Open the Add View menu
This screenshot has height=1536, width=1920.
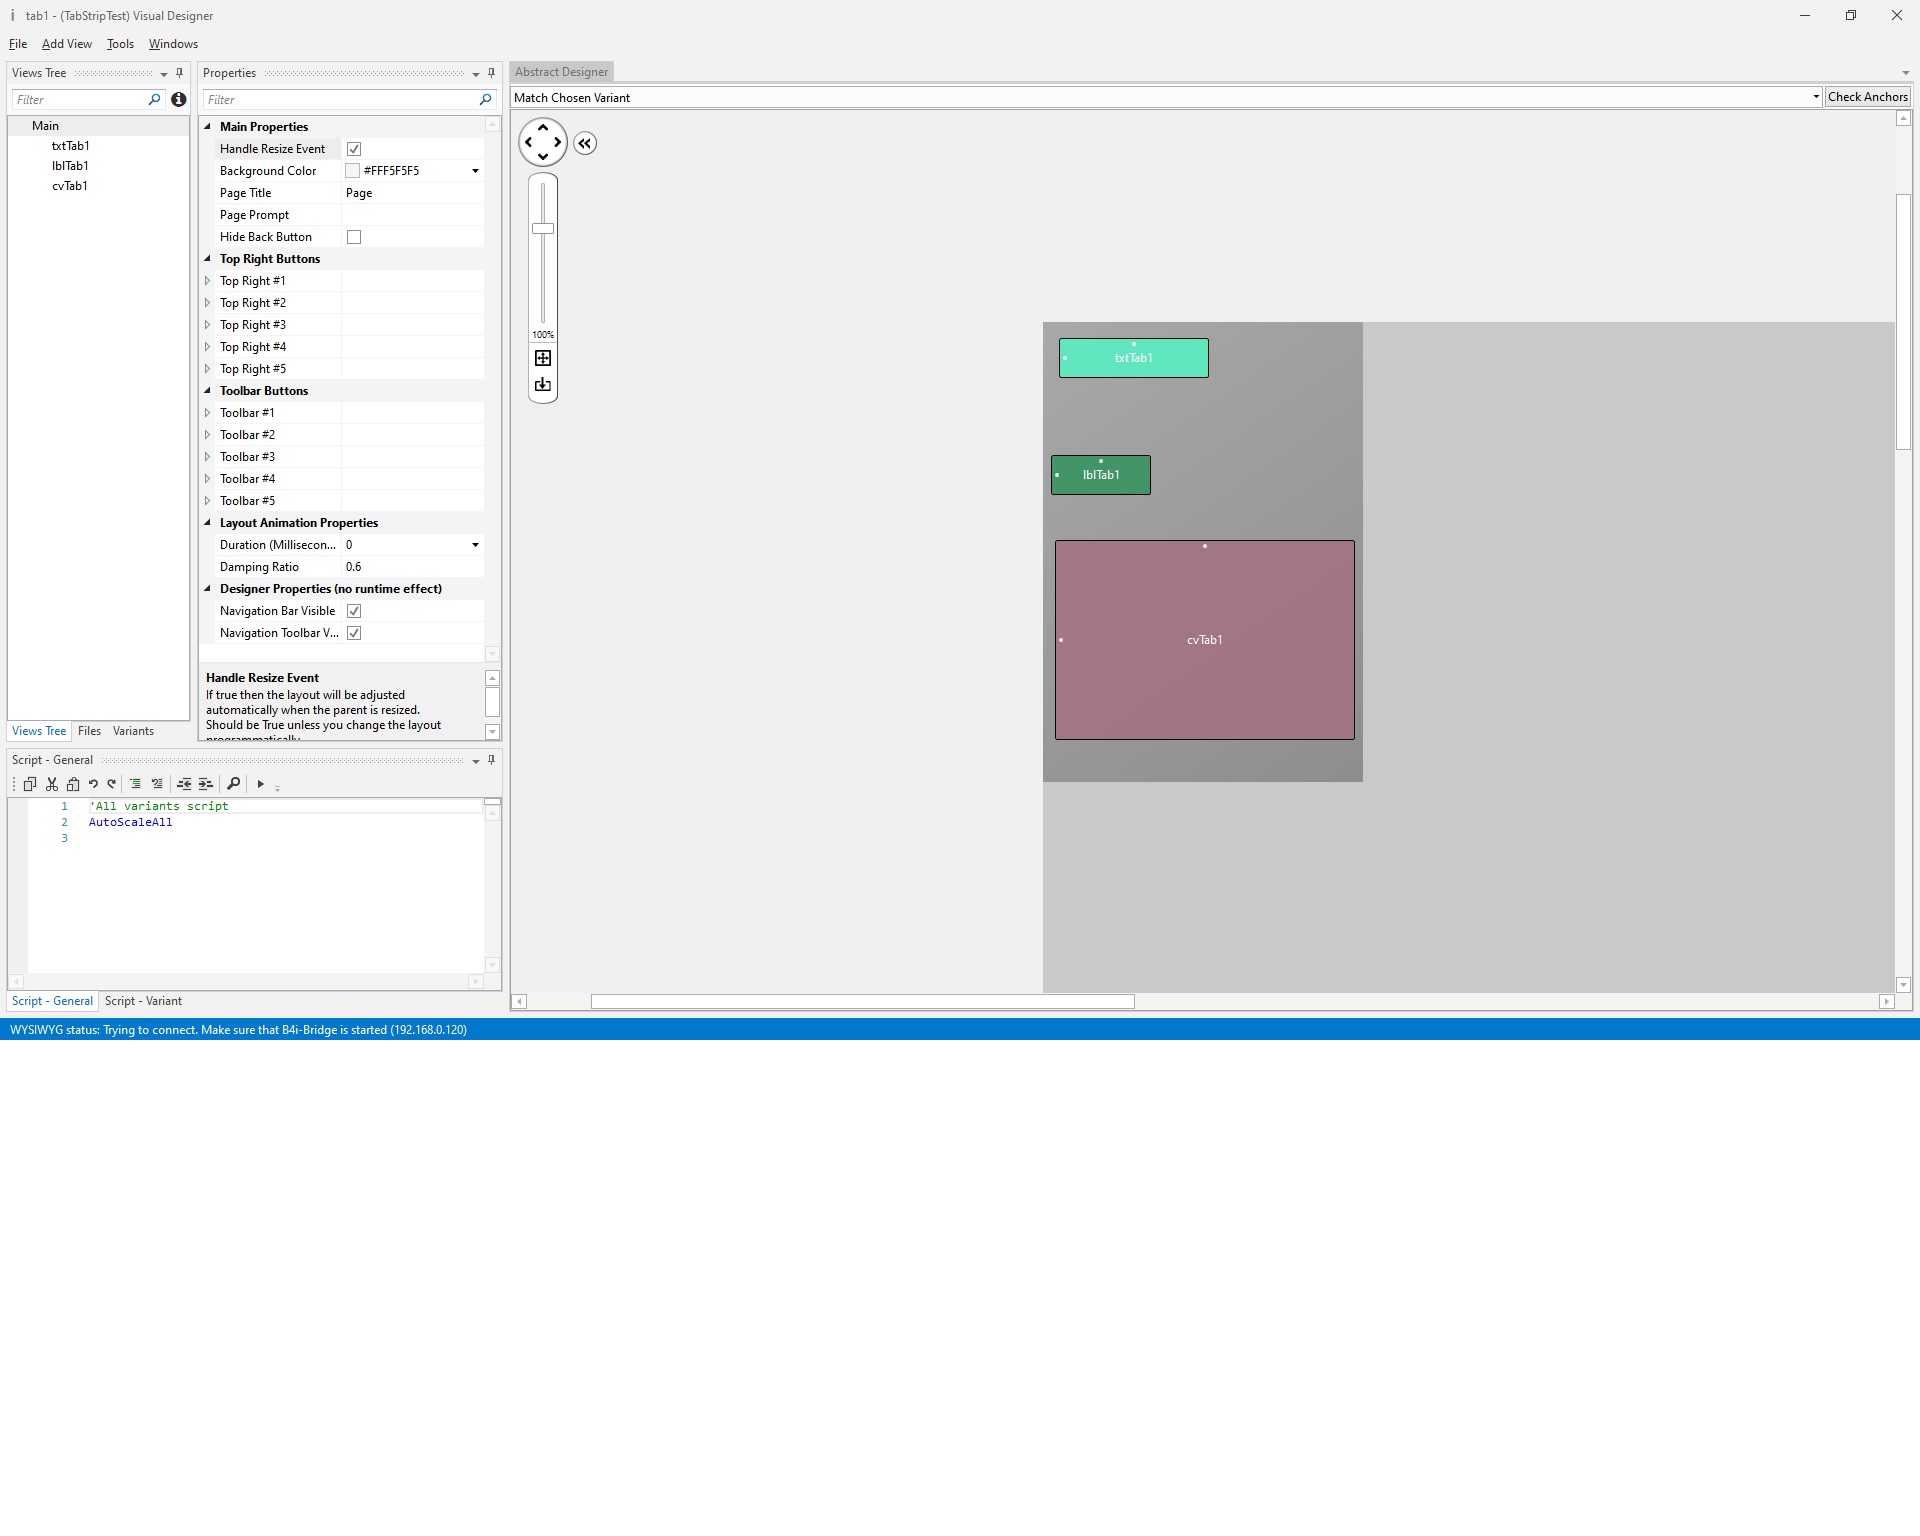(x=66, y=44)
